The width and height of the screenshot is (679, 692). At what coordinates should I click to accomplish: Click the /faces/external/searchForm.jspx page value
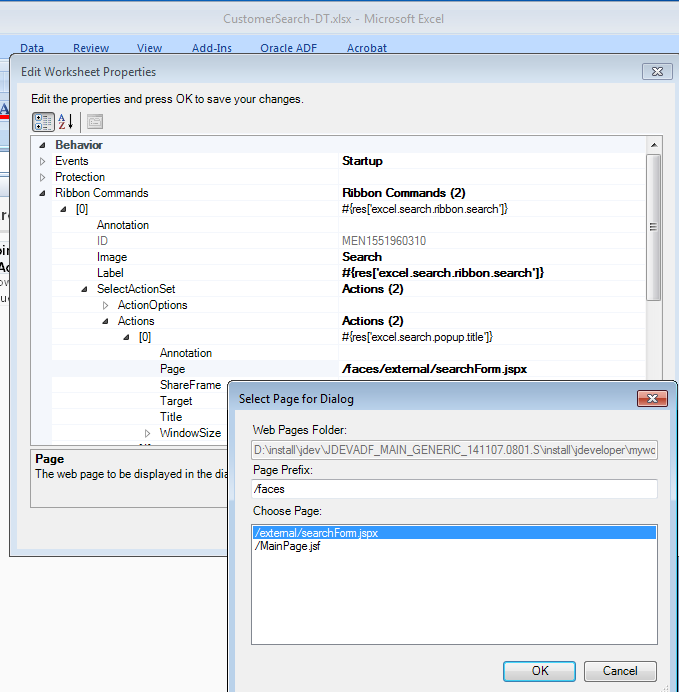434,369
